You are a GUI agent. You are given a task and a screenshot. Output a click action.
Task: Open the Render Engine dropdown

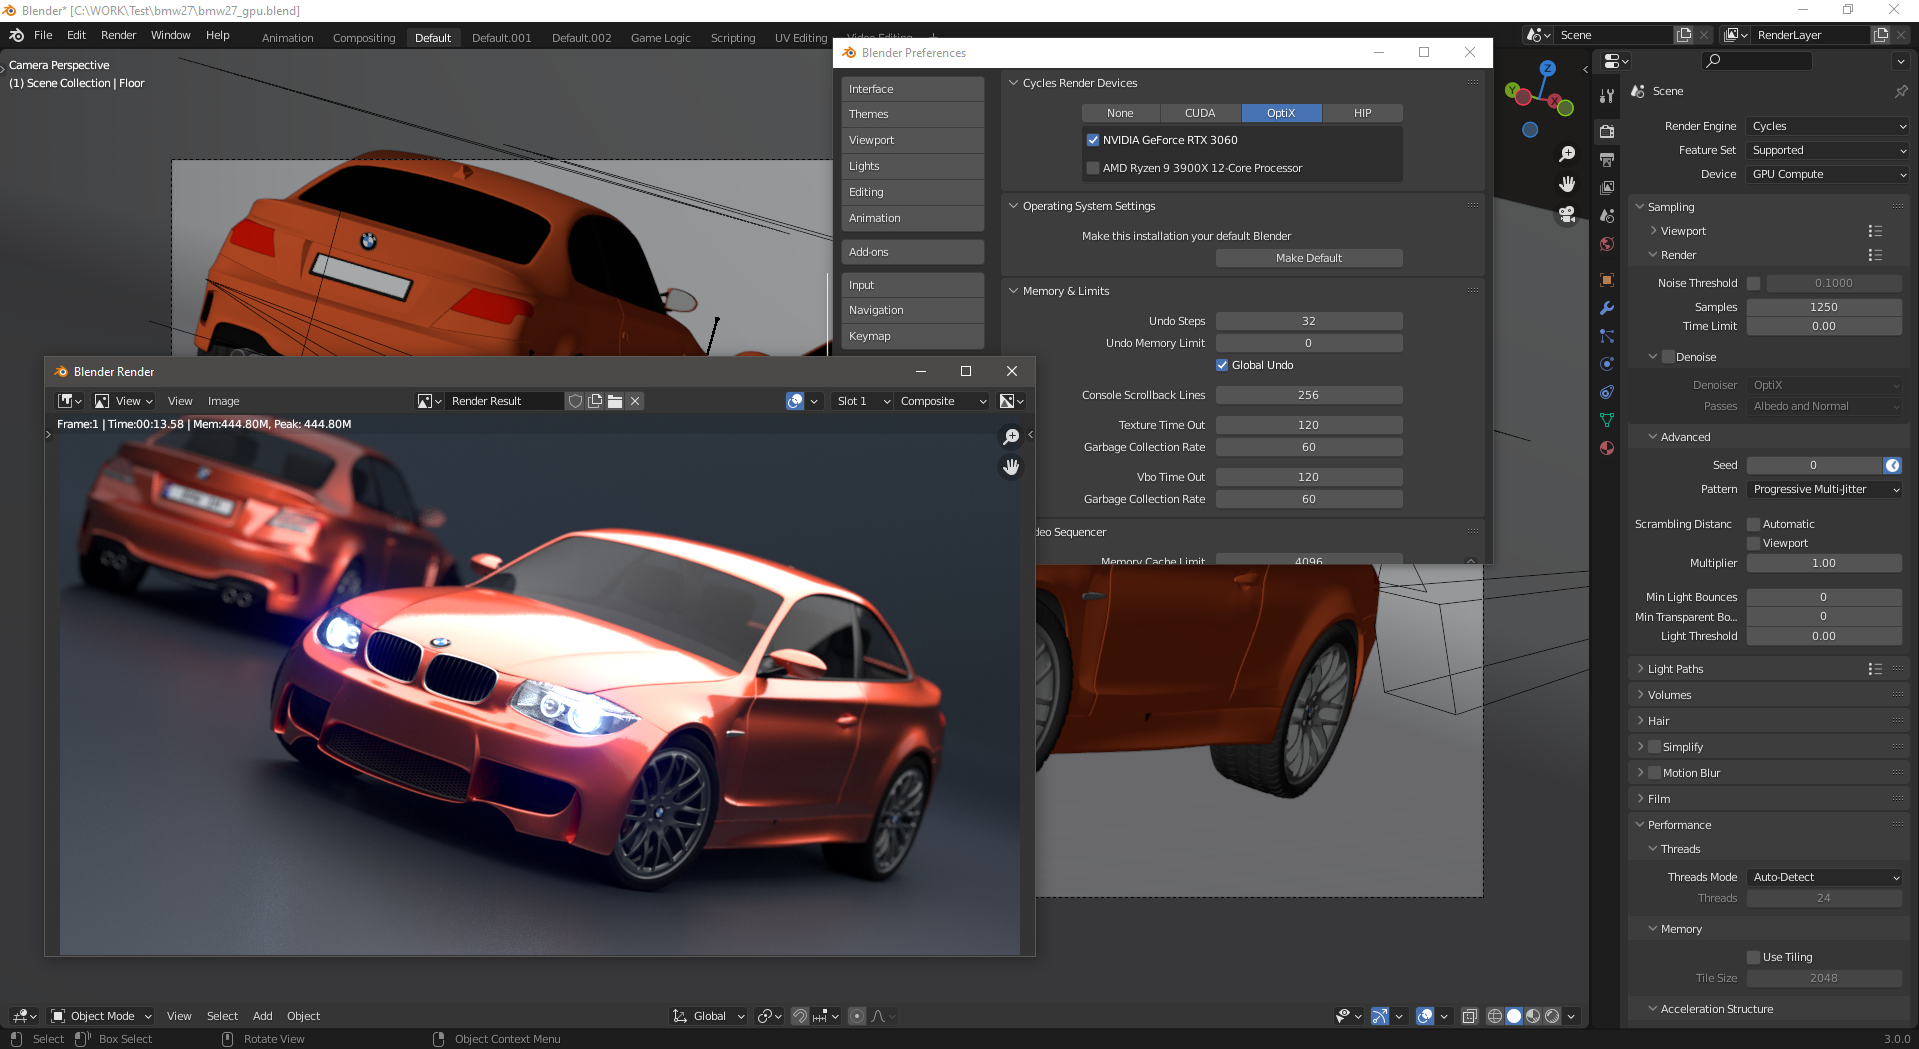[x=1828, y=126]
